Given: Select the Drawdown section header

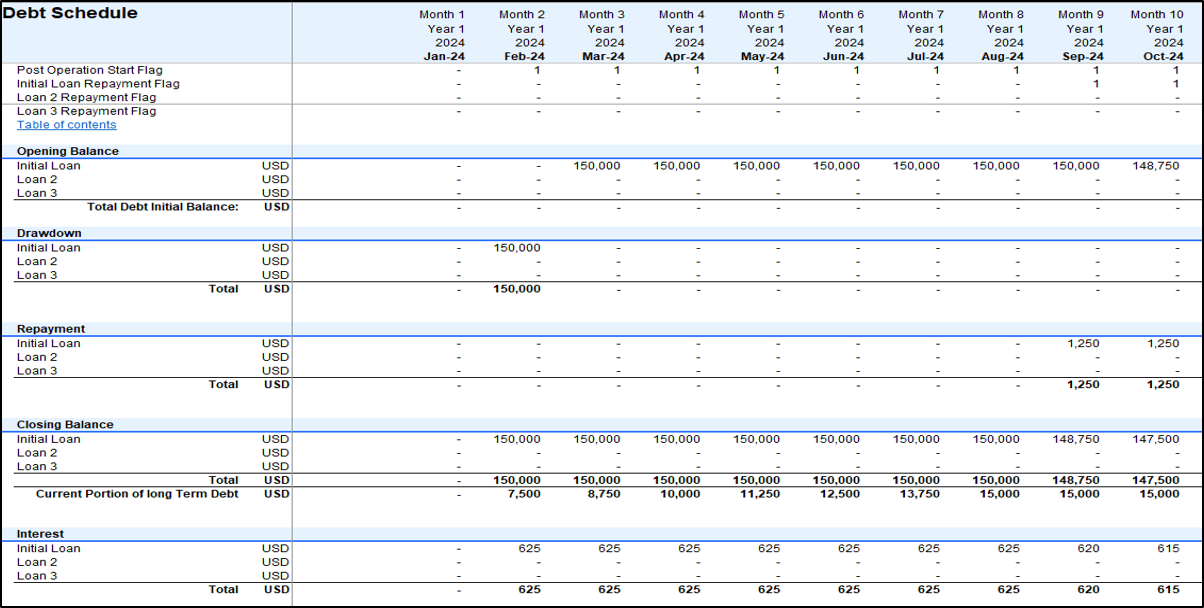Looking at the screenshot, I should 49,233.
